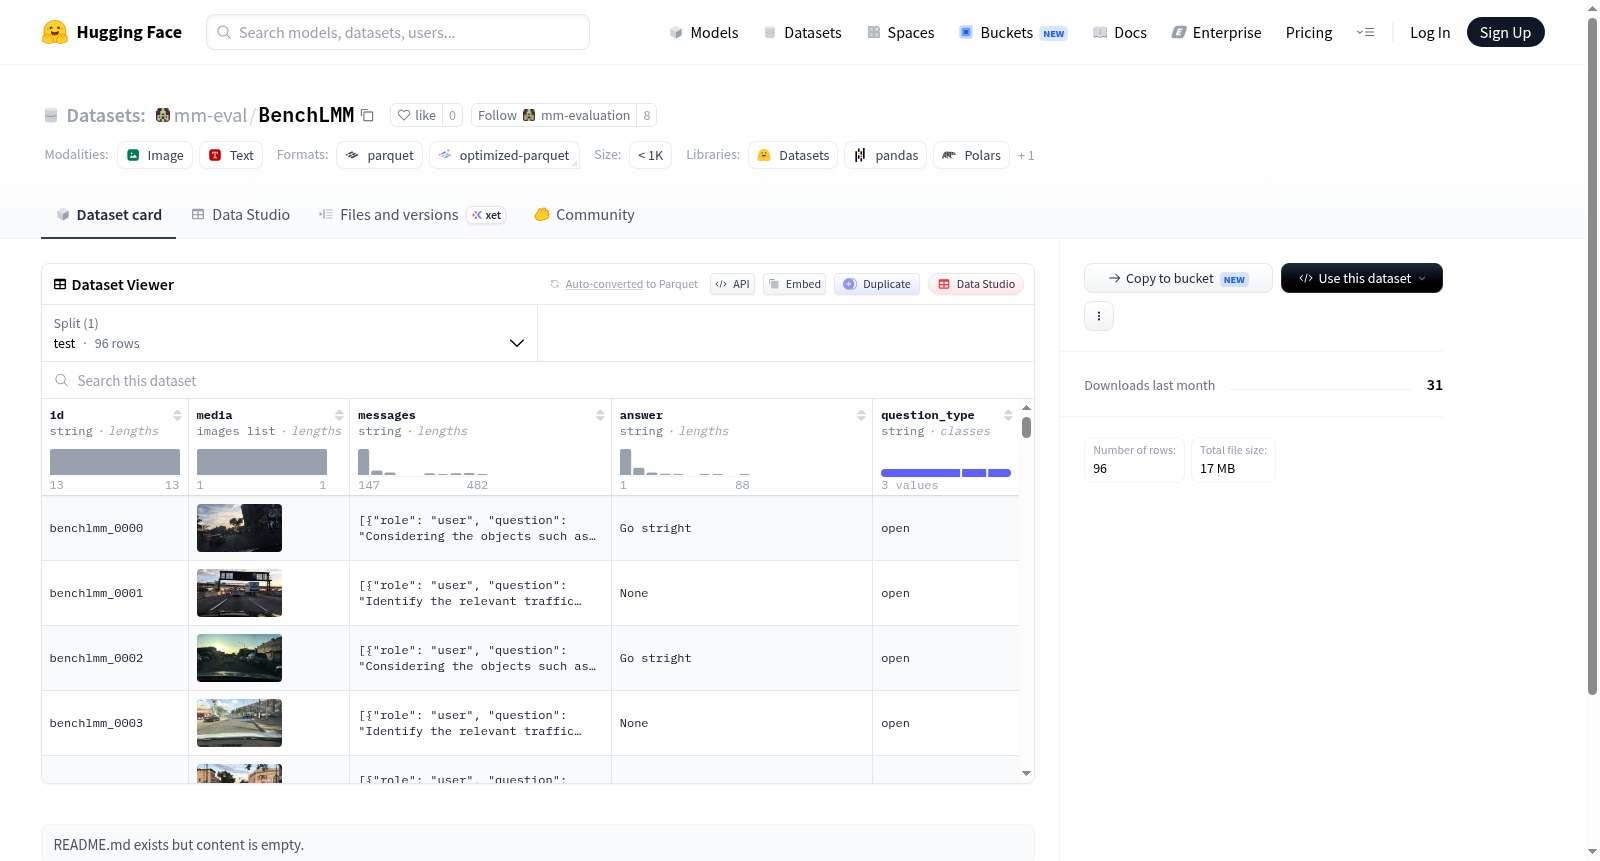Open Data Studio from the viewer toolbar

pos(976,284)
